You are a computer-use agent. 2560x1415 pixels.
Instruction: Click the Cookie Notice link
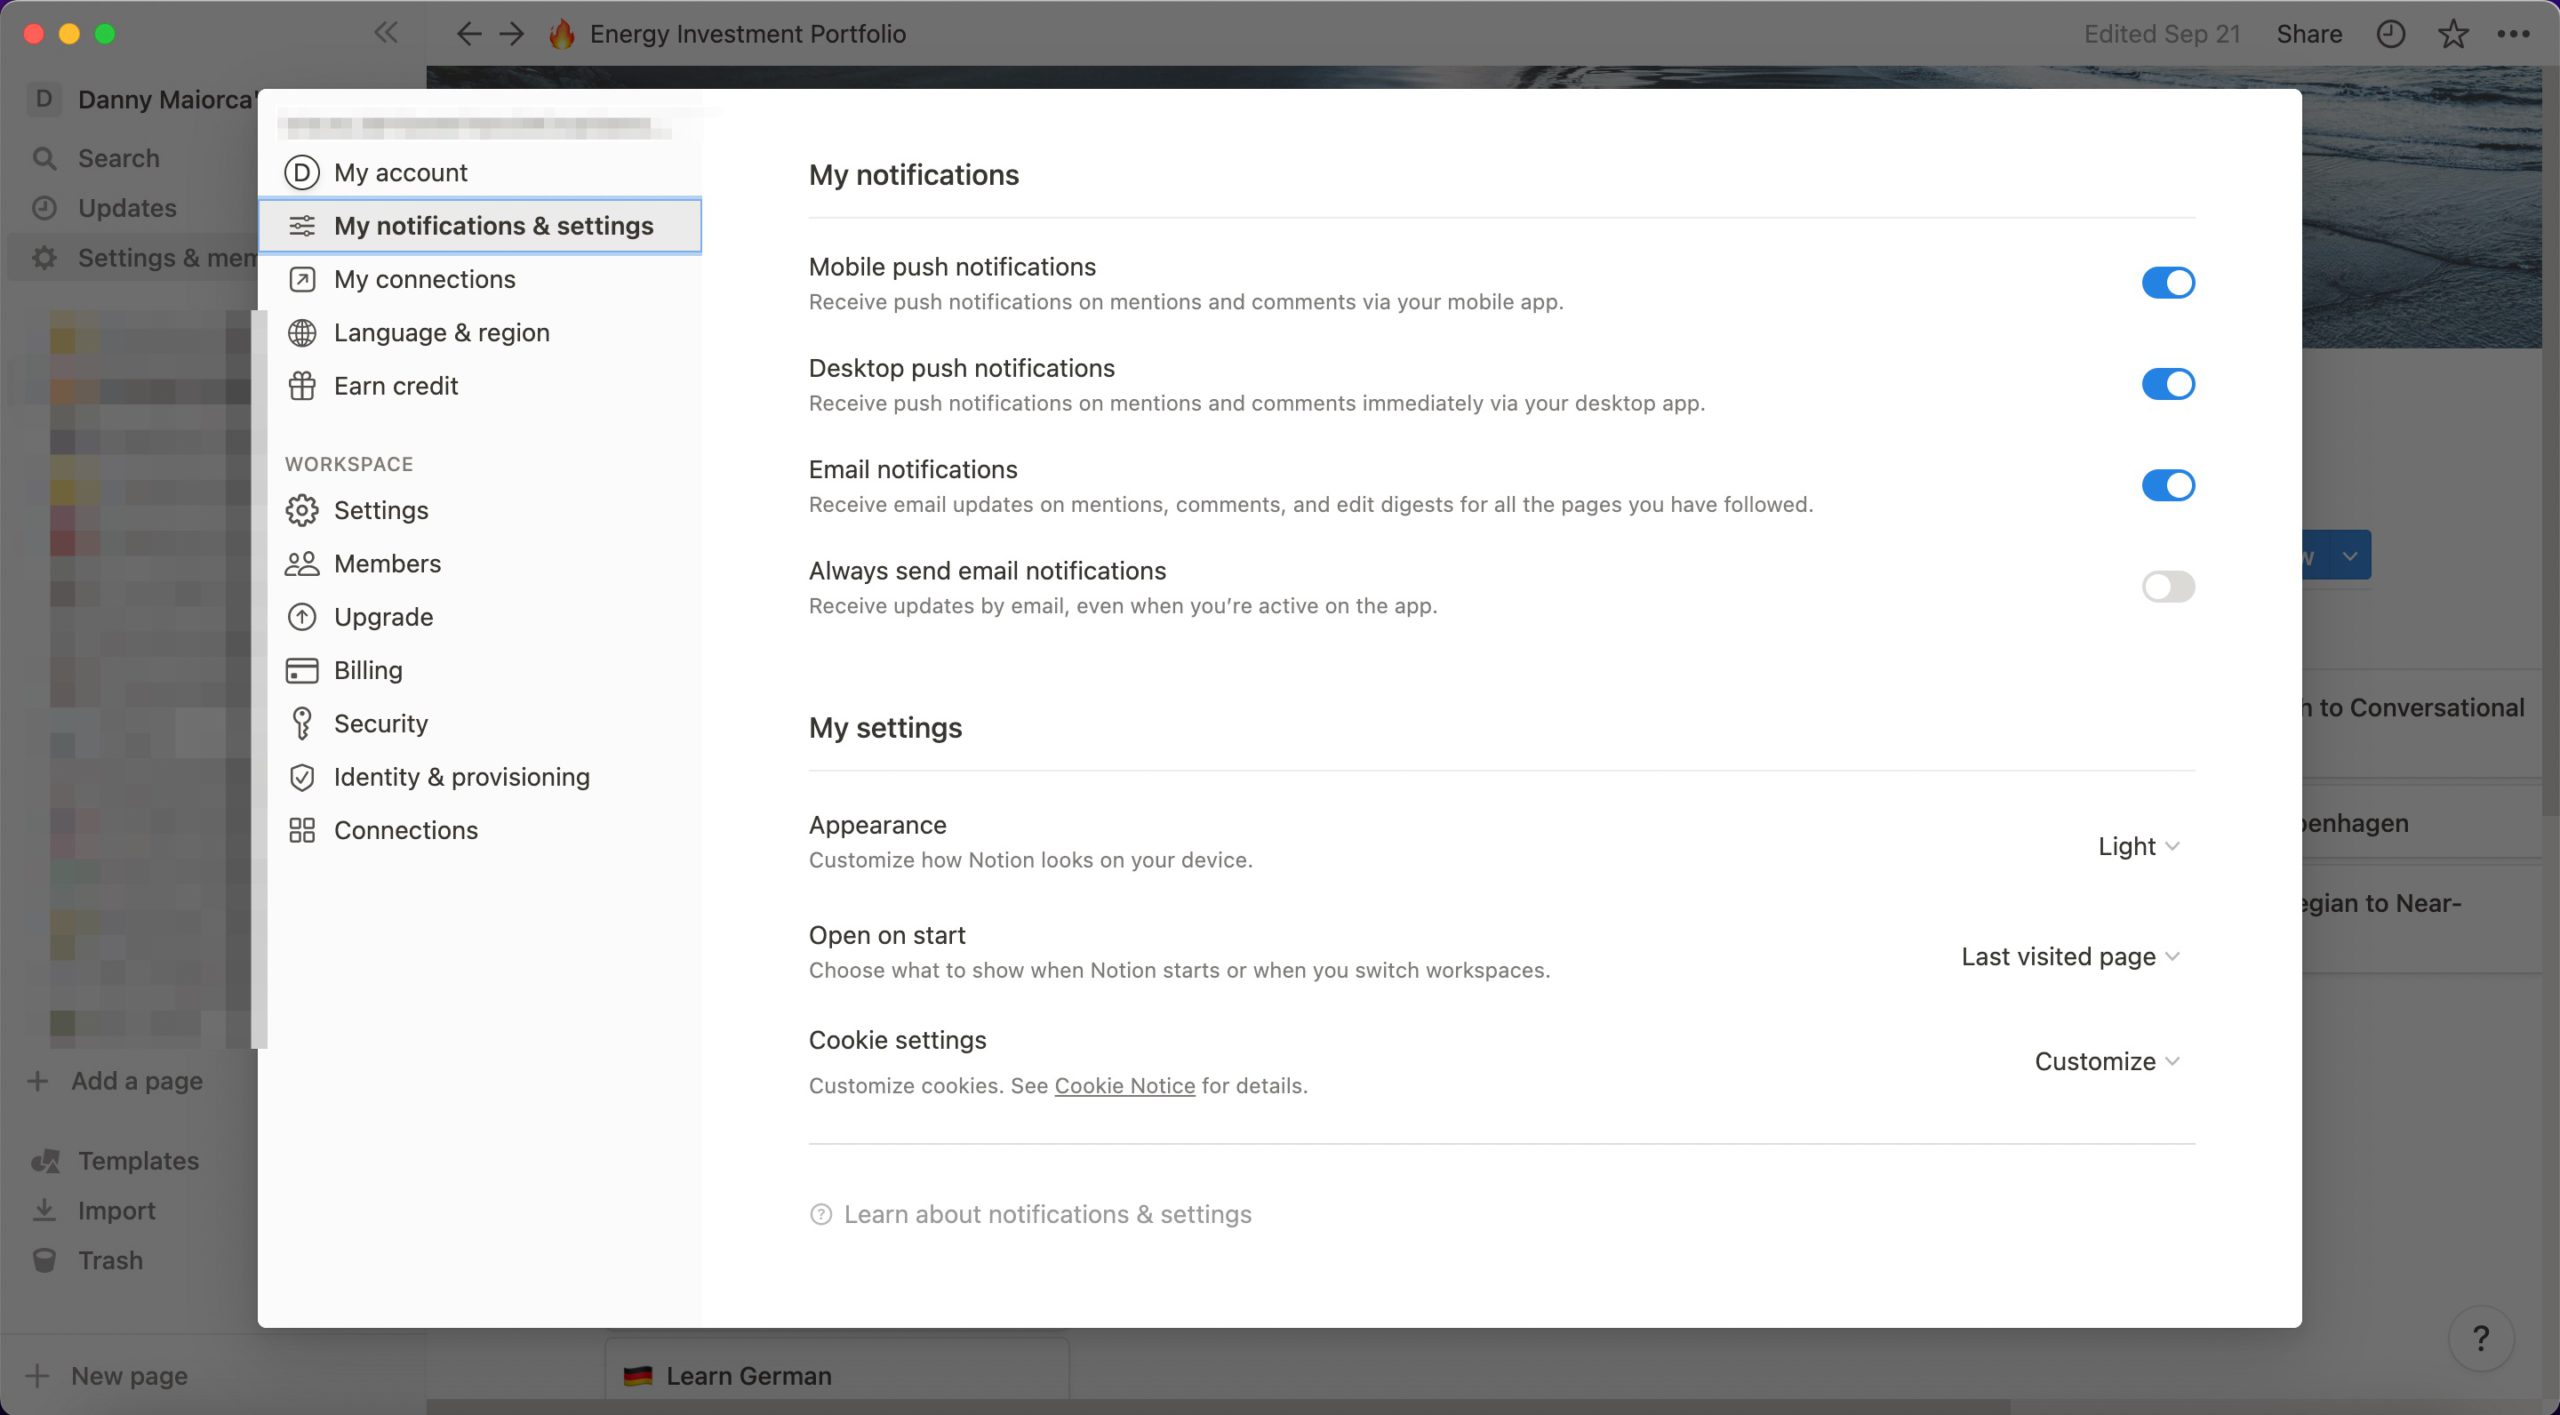tap(1124, 1086)
